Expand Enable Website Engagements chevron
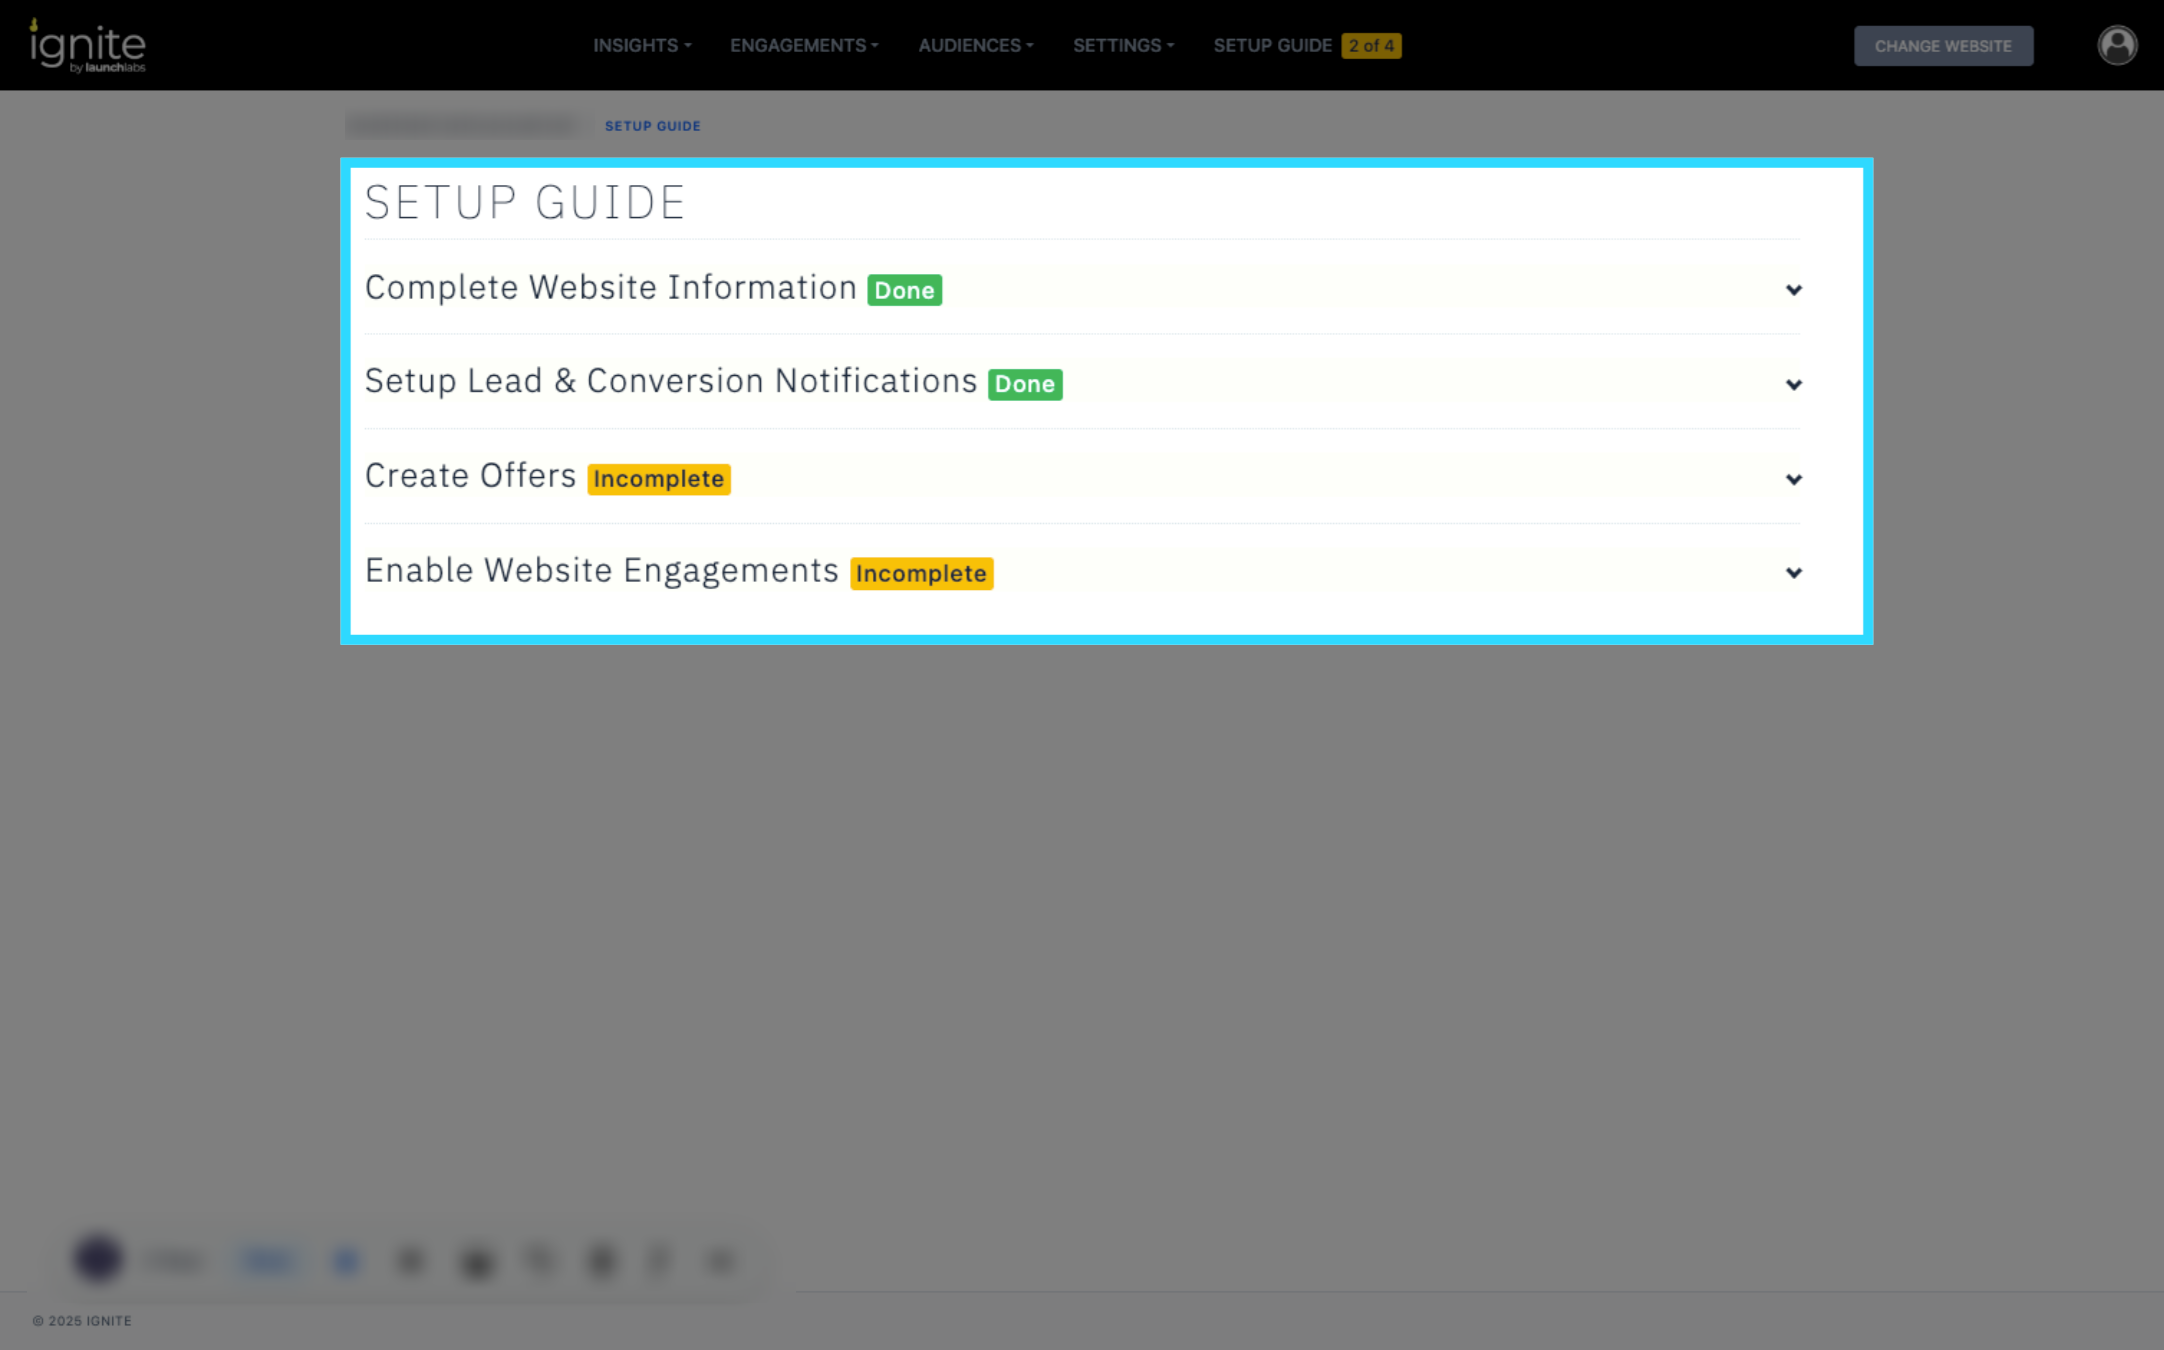The width and height of the screenshot is (2164, 1350). [1793, 573]
